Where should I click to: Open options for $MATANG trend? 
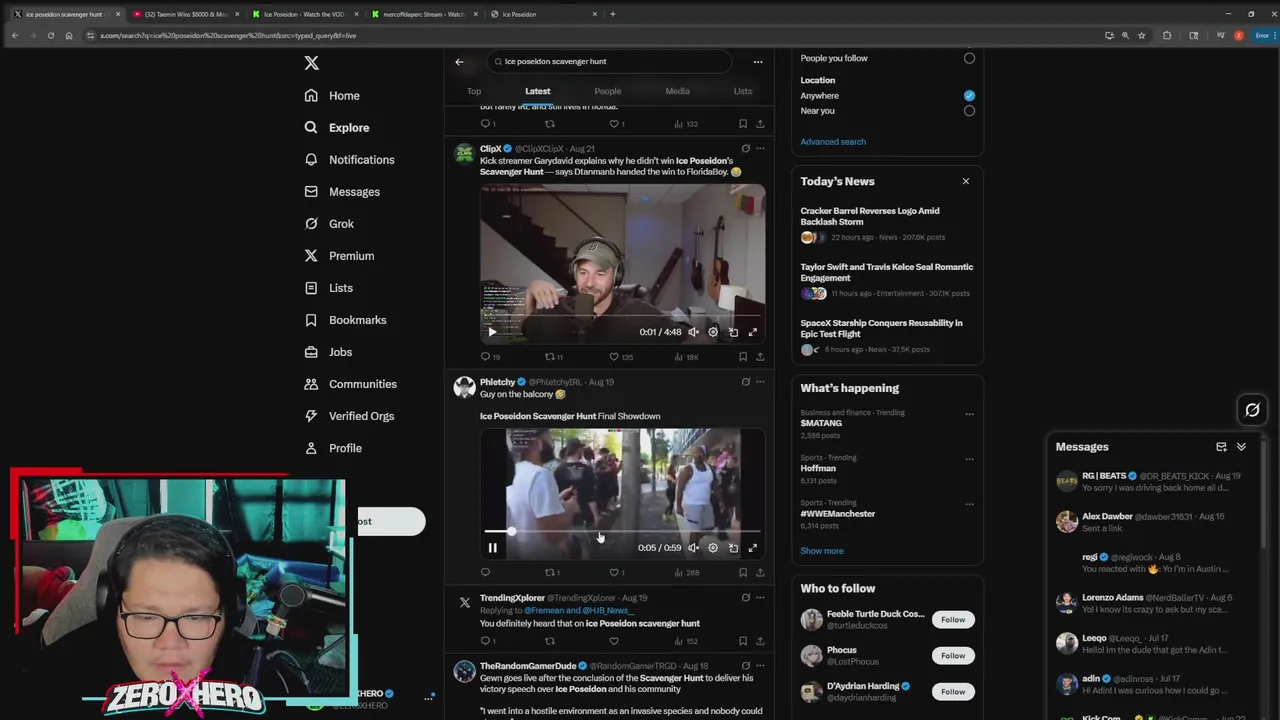969,414
